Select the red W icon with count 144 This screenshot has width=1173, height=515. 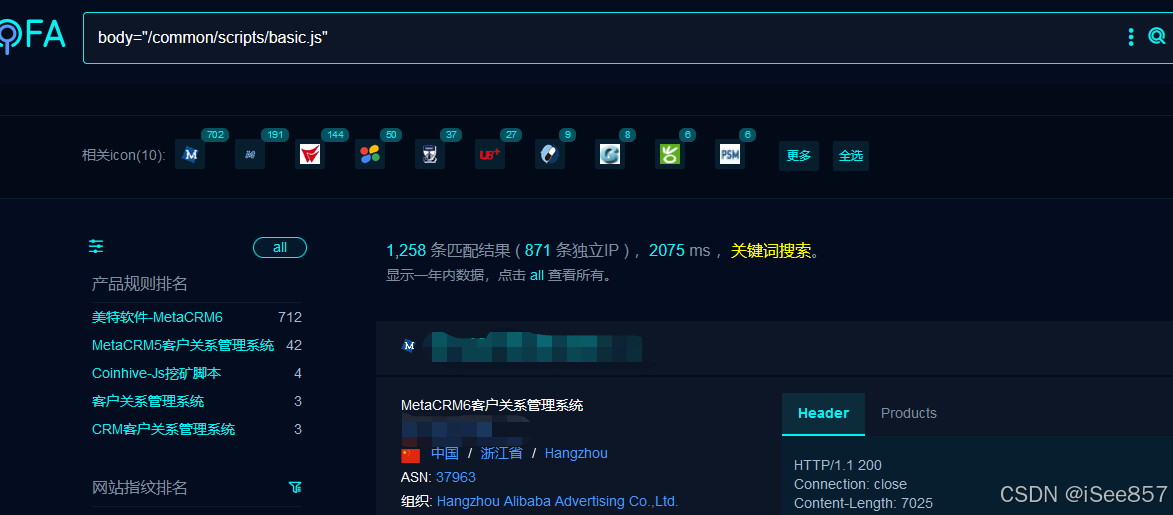(x=310, y=155)
